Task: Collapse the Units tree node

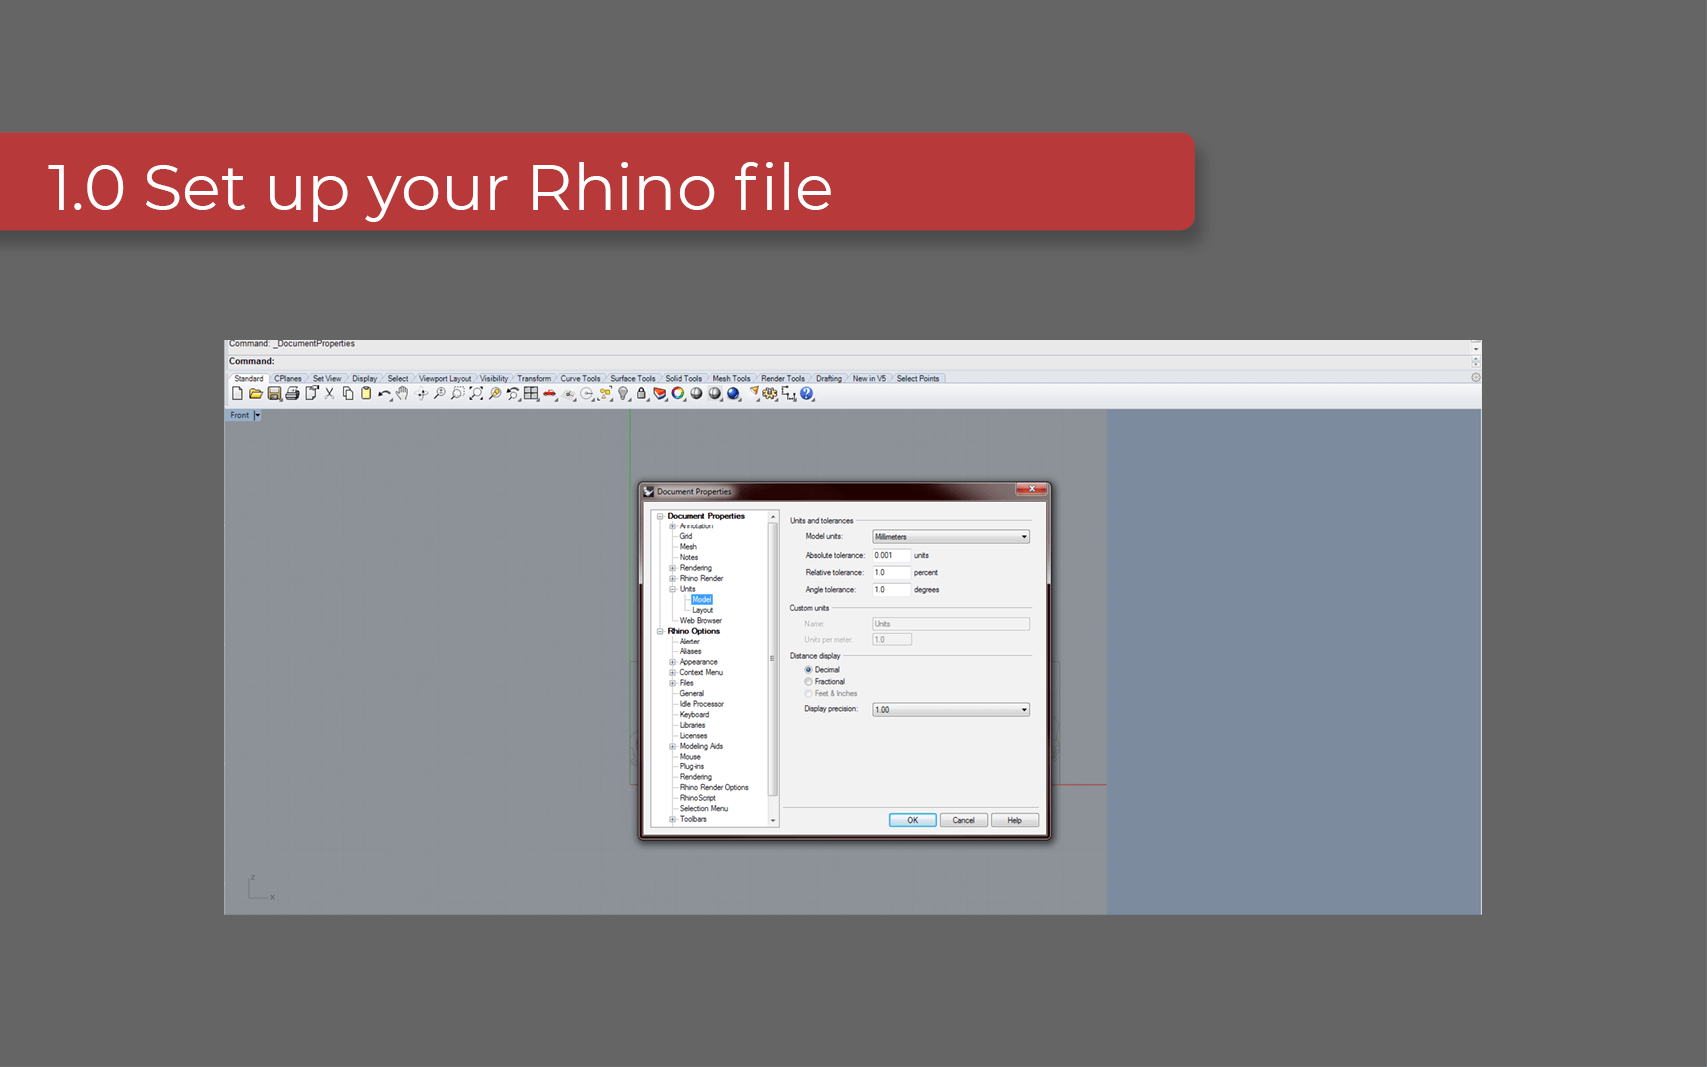Action: coord(673,589)
